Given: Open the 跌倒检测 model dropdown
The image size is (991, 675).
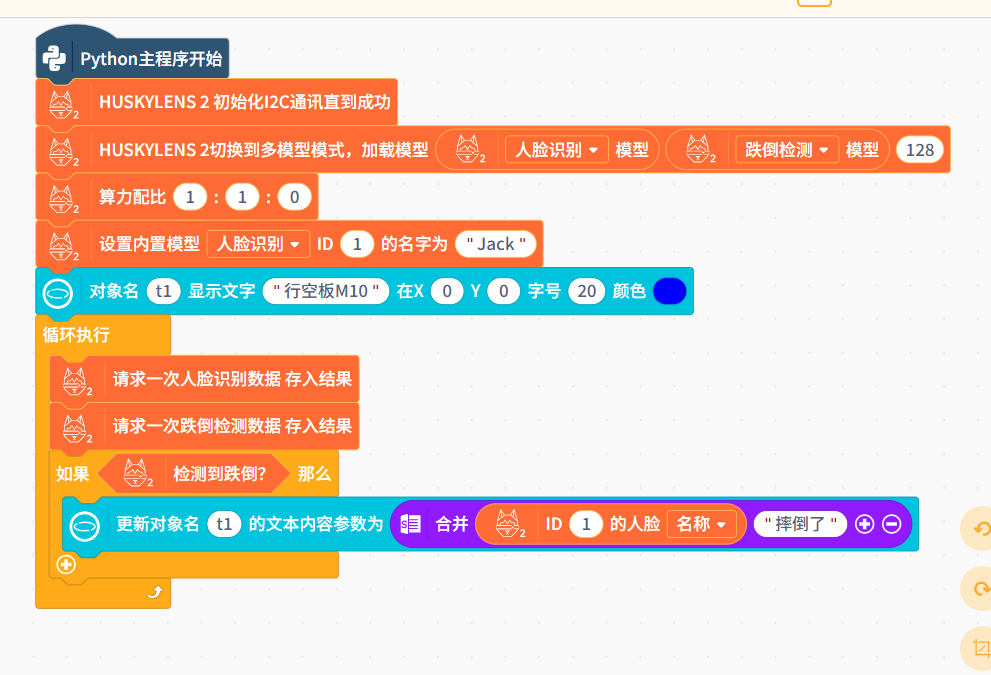Looking at the screenshot, I should [787, 150].
